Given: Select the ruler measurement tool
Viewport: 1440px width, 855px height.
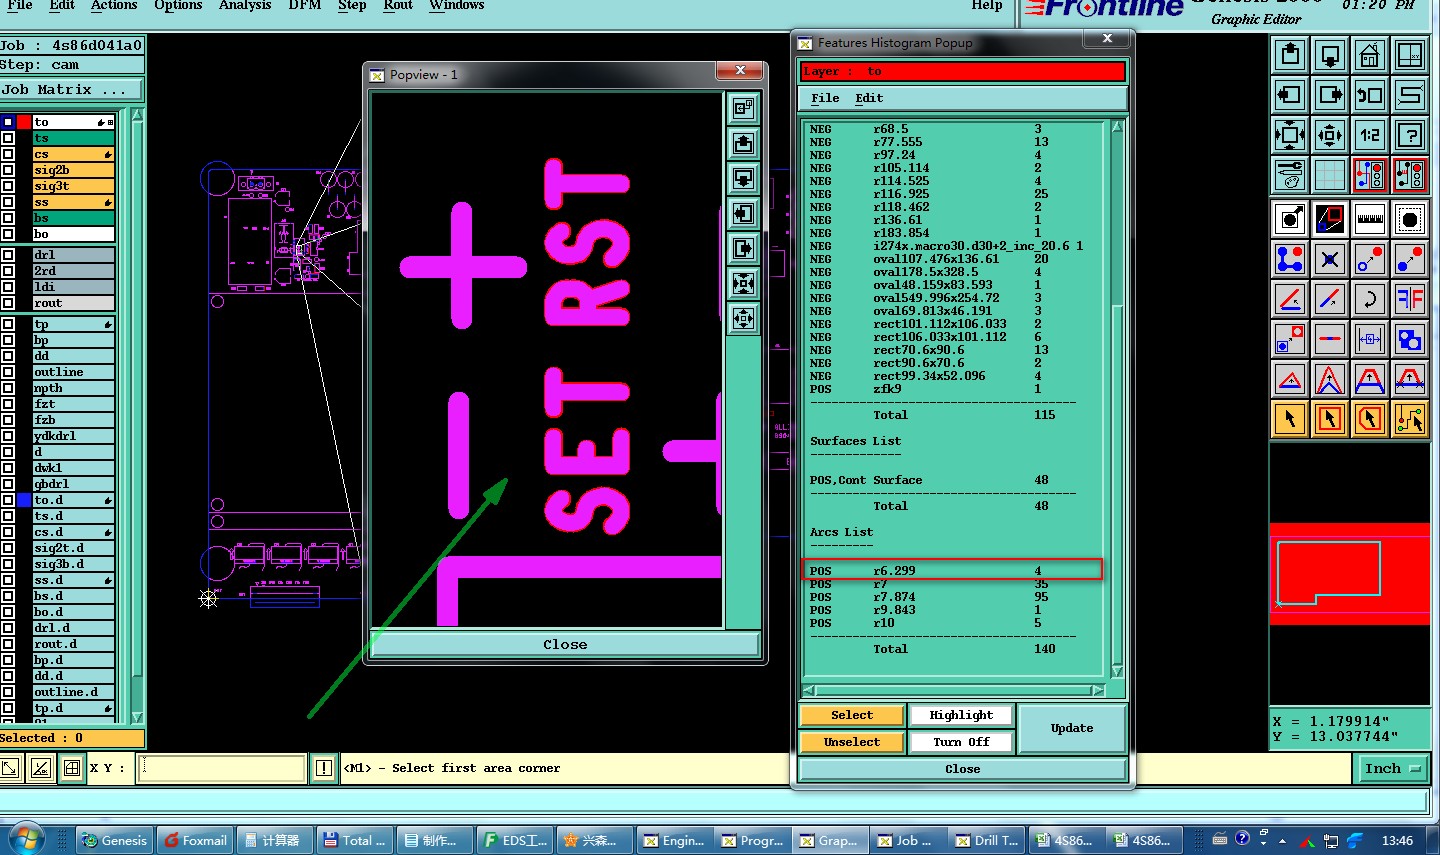Looking at the screenshot, I should point(1370,219).
